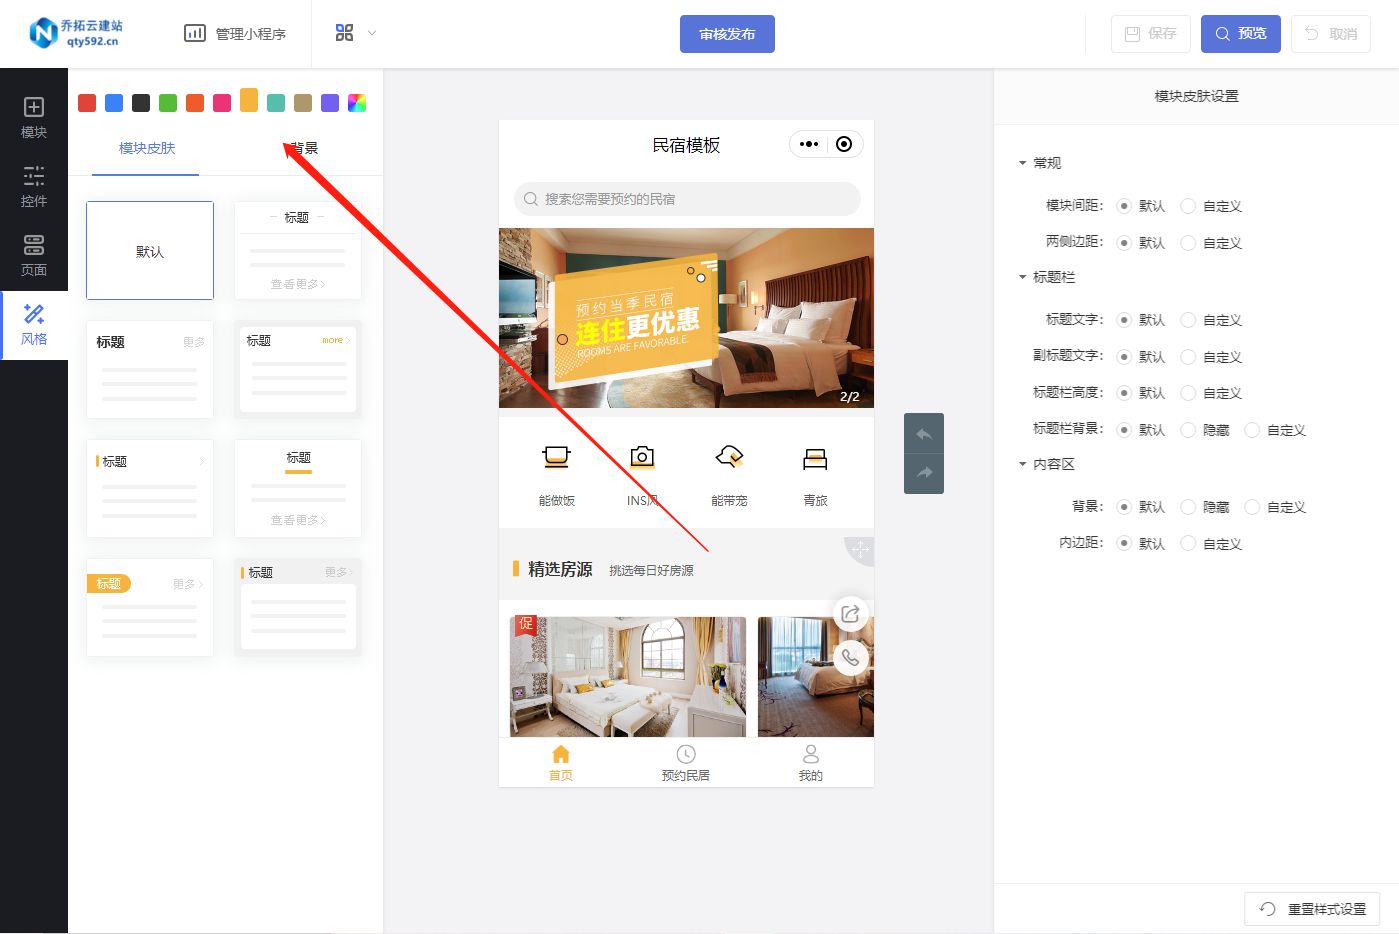Select the 页面 sidebar icon

(33, 256)
